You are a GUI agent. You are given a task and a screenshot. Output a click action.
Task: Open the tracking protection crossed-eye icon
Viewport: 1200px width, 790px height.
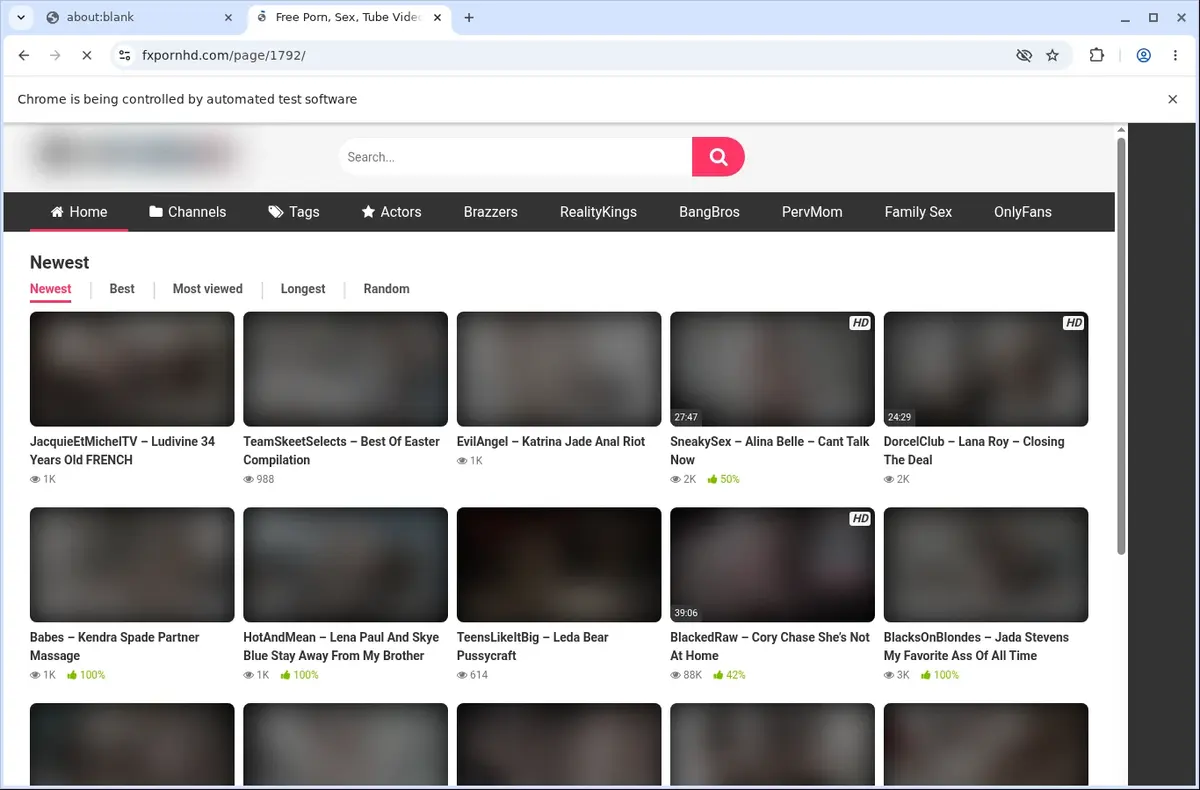1023,56
